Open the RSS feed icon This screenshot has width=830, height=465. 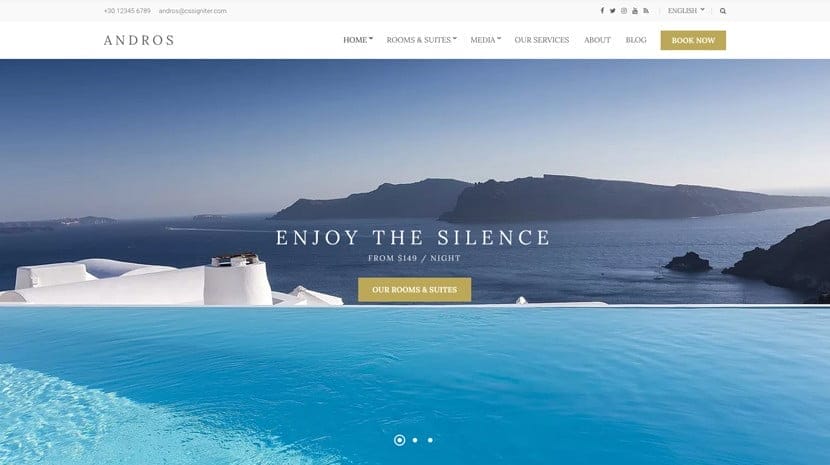click(x=646, y=11)
